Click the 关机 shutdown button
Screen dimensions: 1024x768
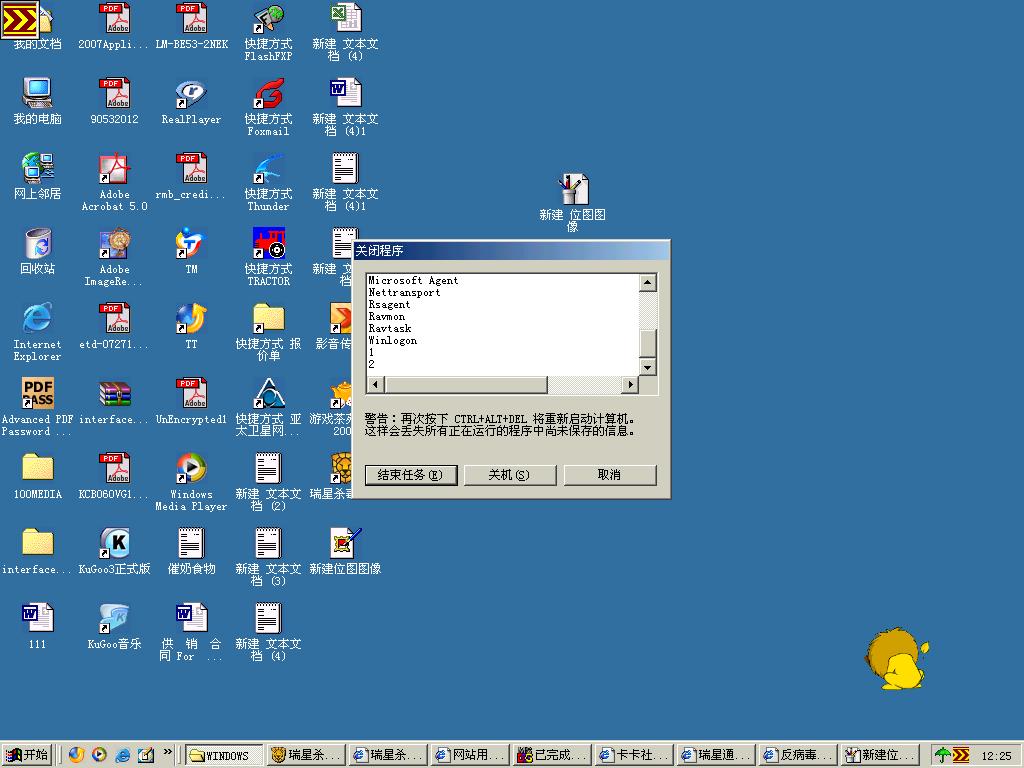[509, 475]
